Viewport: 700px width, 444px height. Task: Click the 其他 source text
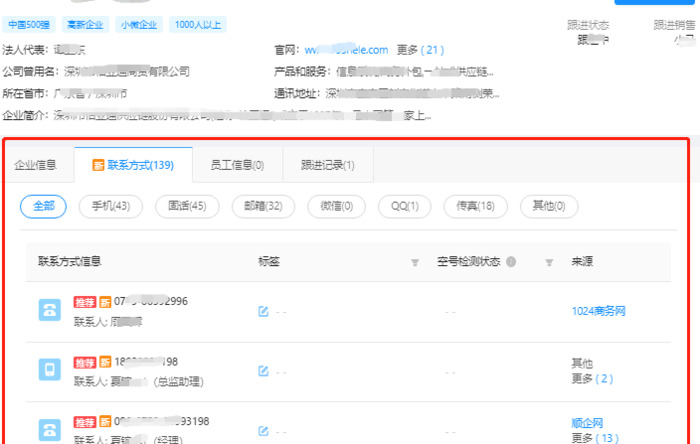pos(582,364)
